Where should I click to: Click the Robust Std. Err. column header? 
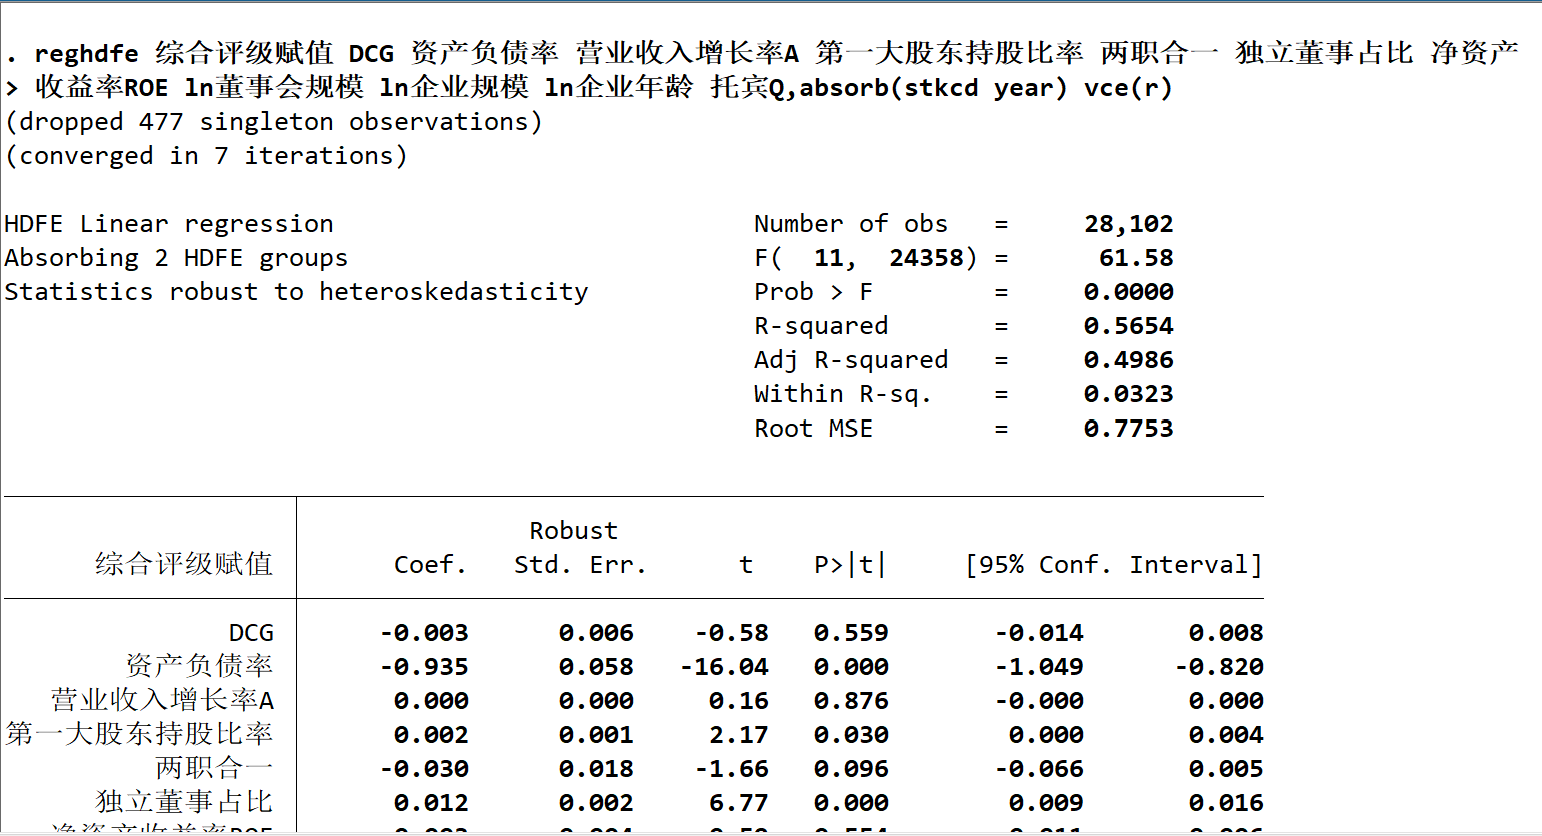[x=579, y=548]
